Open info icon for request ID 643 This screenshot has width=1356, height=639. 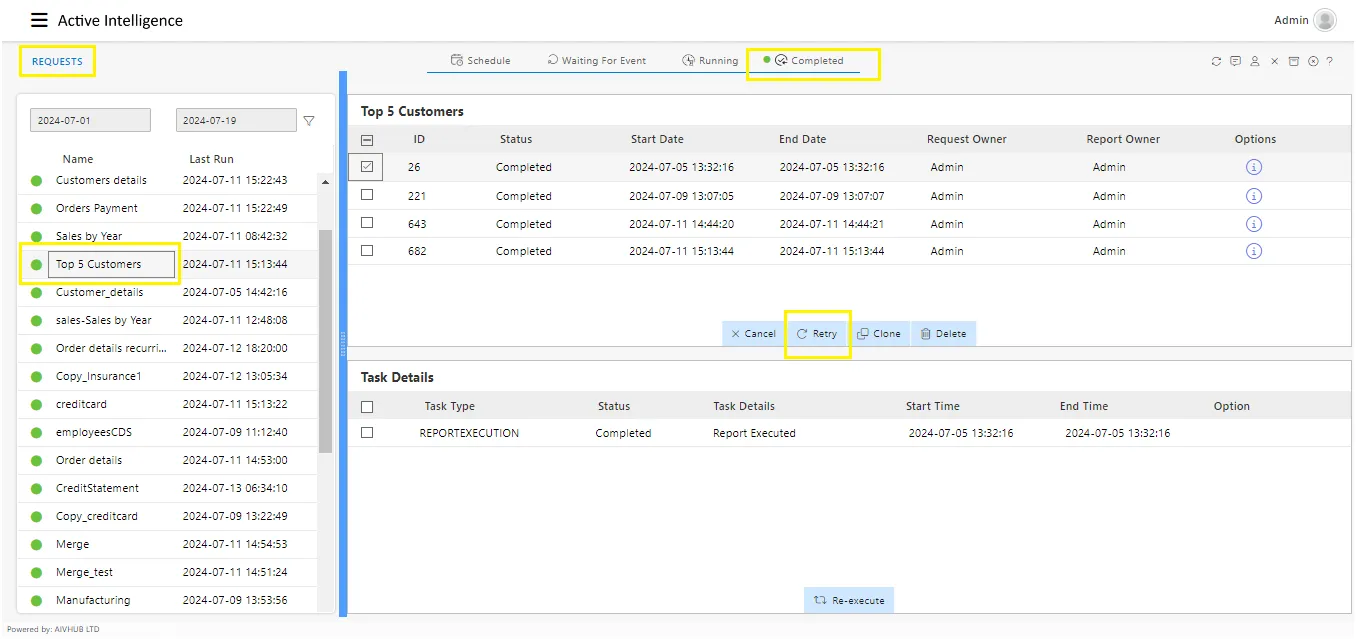coord(1254,224)
